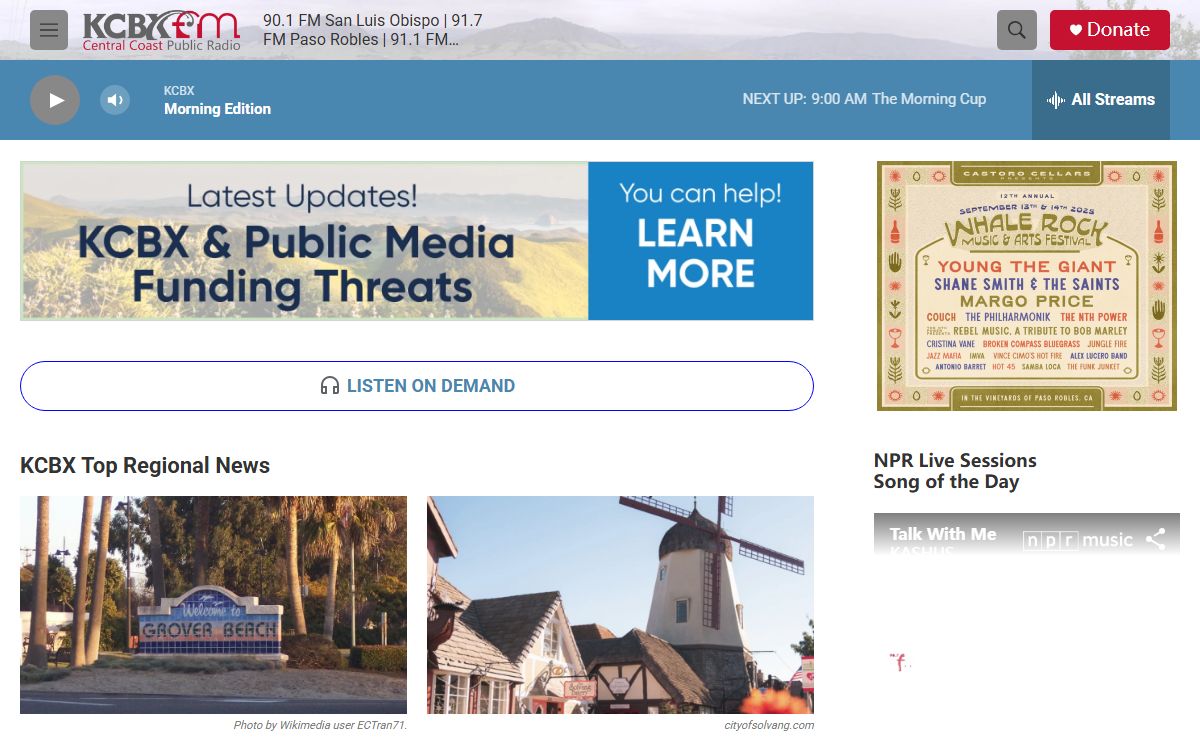Click Listen On Demand button
Image resolution: width=1200 pixels, height=740 pixels.
(417, 386)
